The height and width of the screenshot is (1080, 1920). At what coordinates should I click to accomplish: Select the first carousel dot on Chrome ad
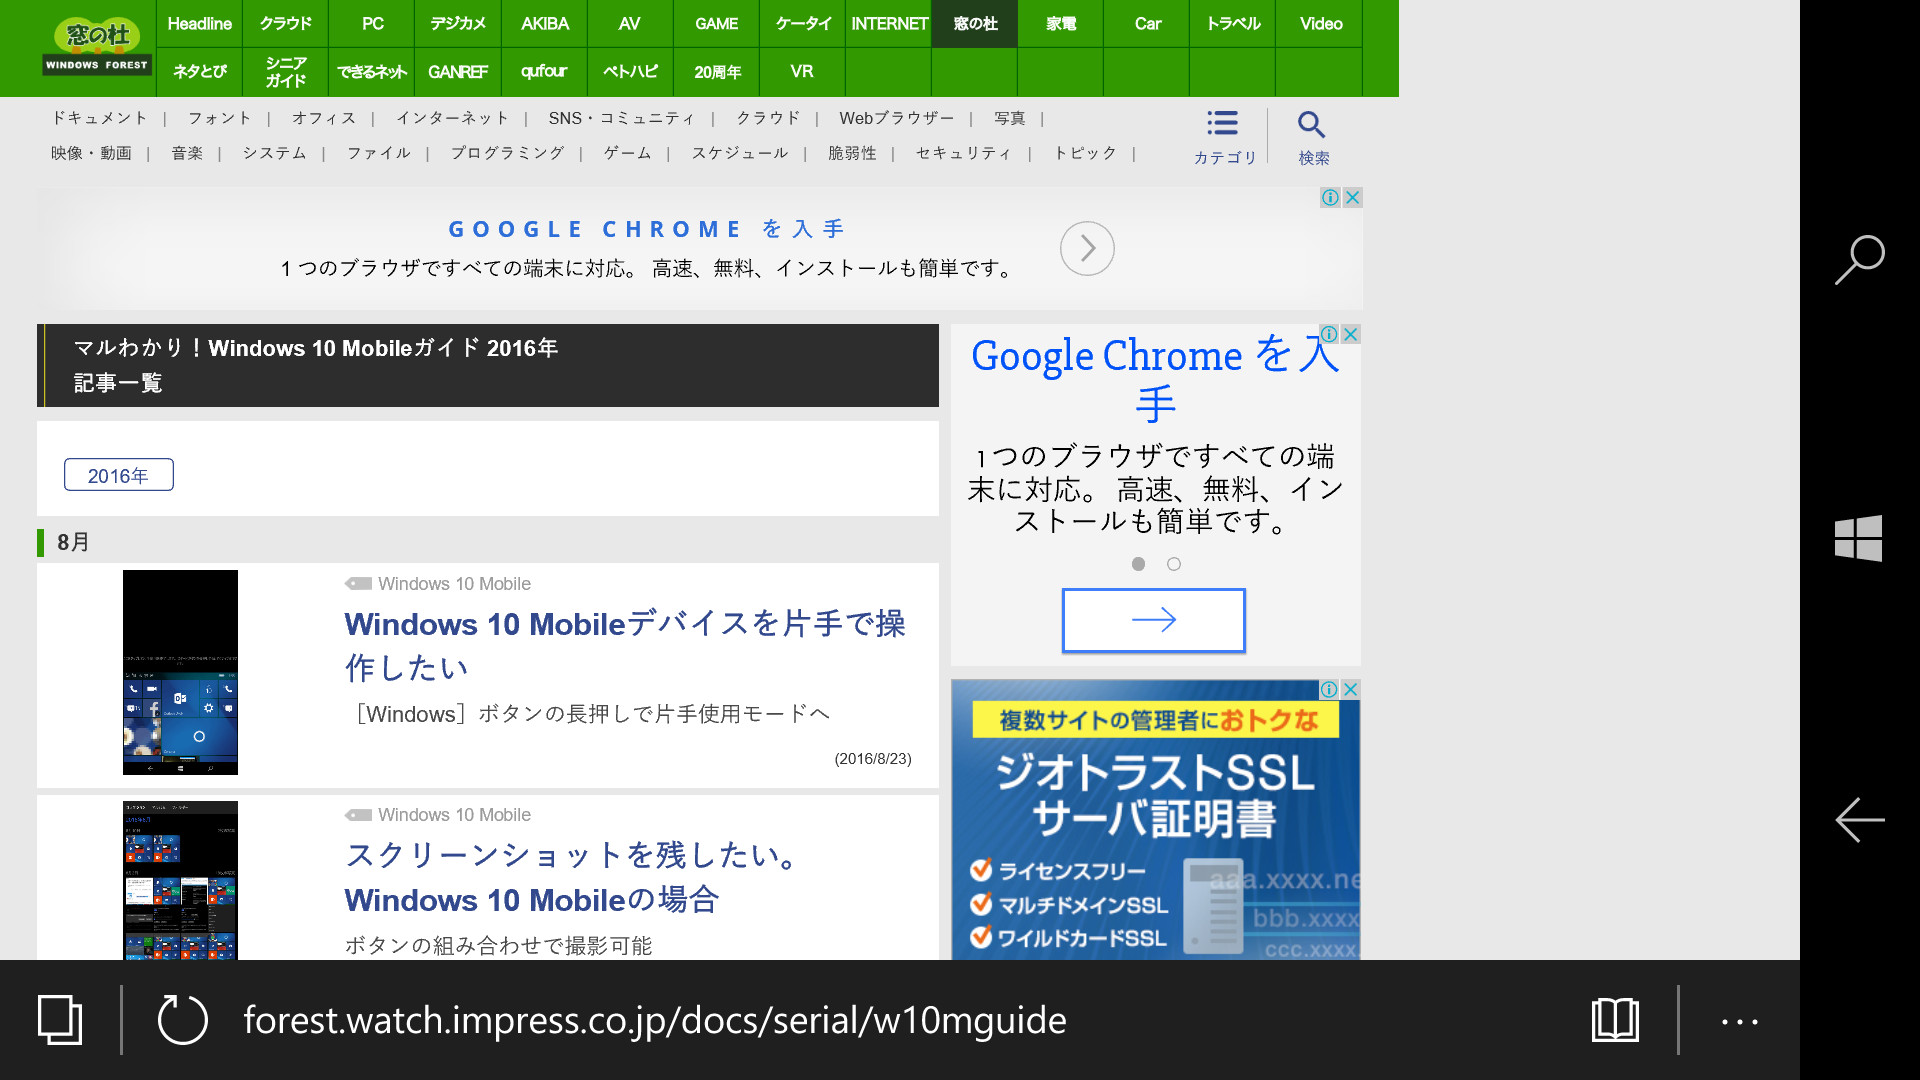click(x=1138, y=564)
